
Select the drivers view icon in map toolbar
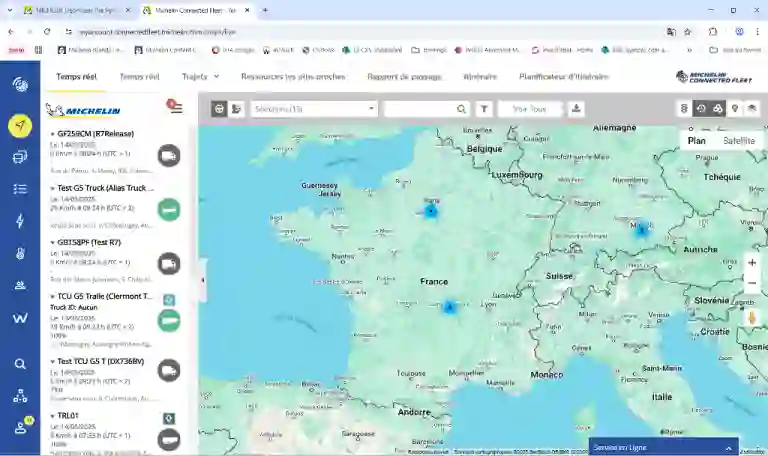[x=237, y=109]
